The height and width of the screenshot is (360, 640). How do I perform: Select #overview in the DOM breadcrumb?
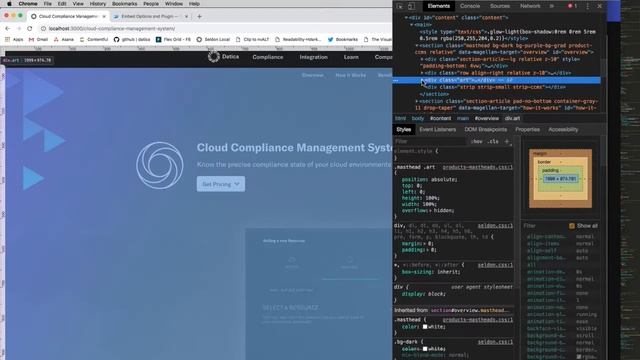tap(487, 118)
